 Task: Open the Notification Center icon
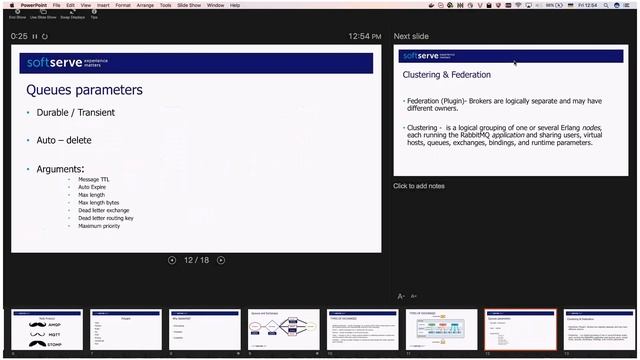click(x=627, y=5)
